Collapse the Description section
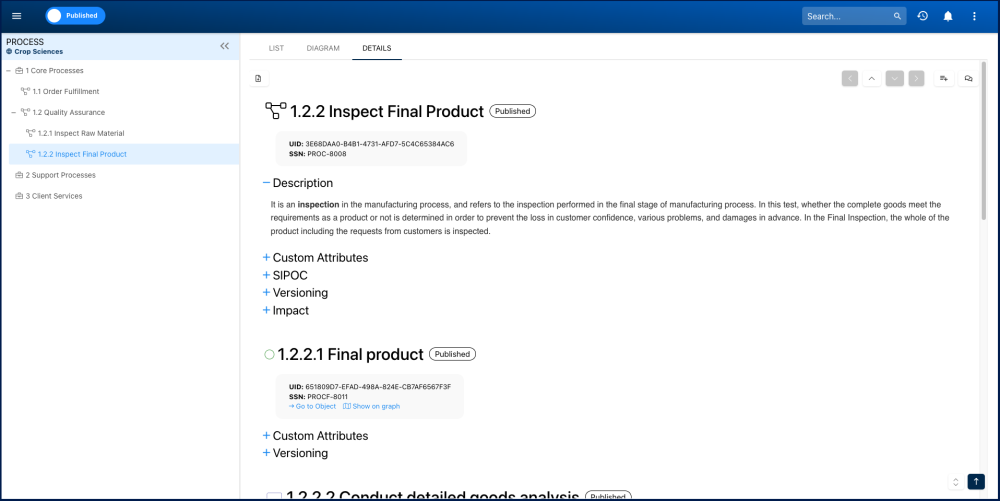The image size is (1000, 501). point(266,183)
